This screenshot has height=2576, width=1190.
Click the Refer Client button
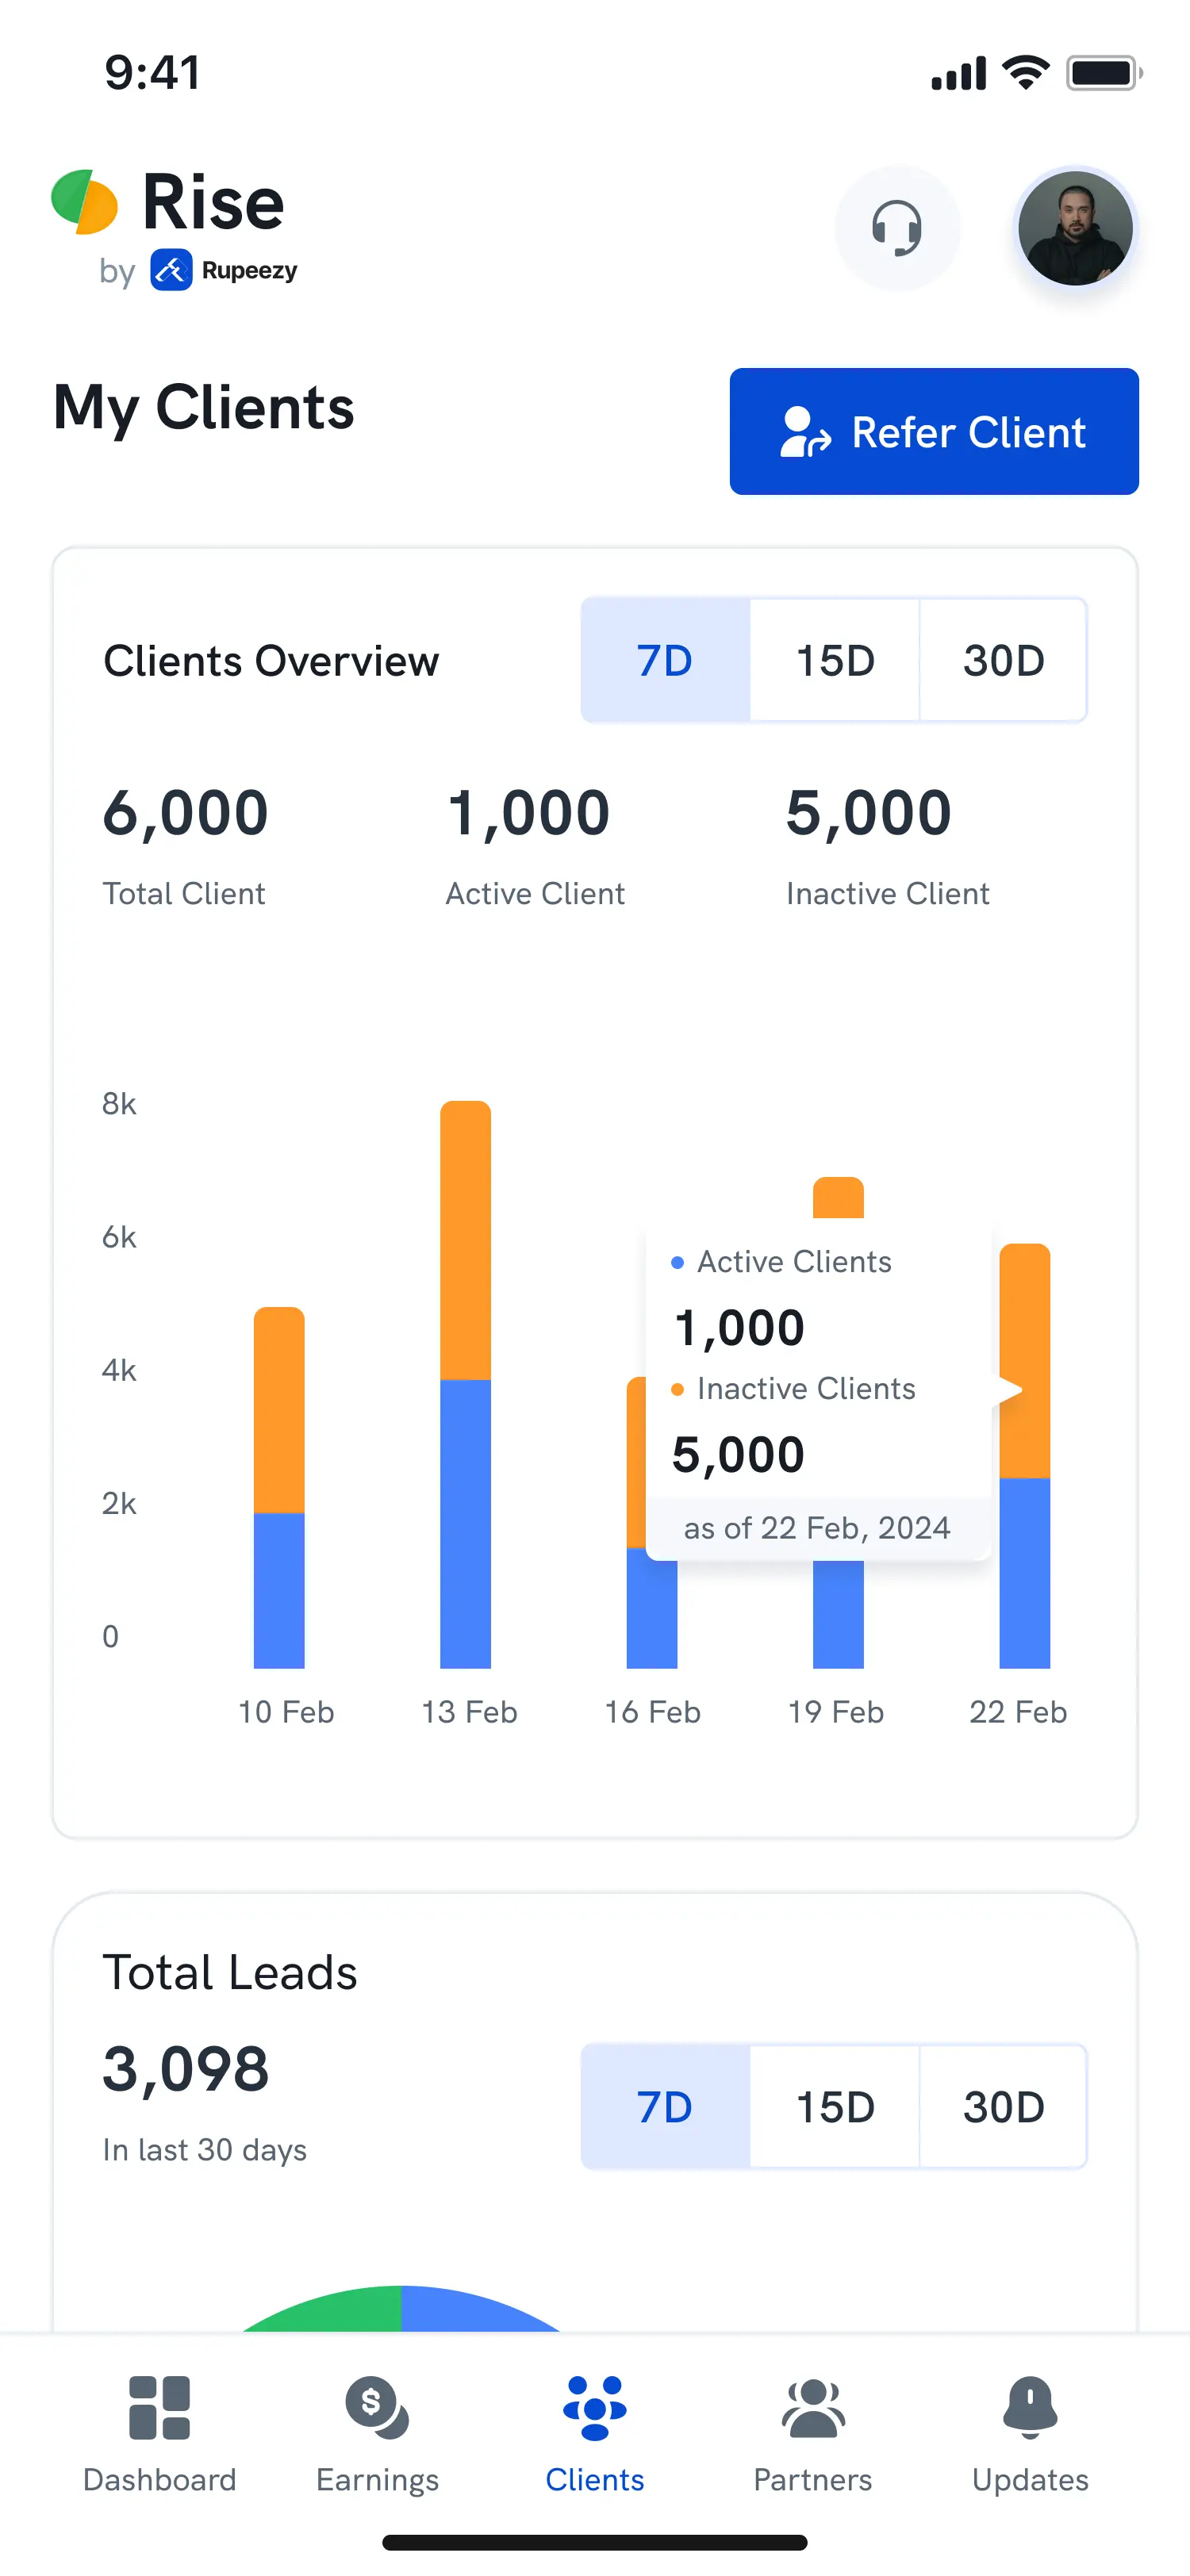[x=934, y=431]
